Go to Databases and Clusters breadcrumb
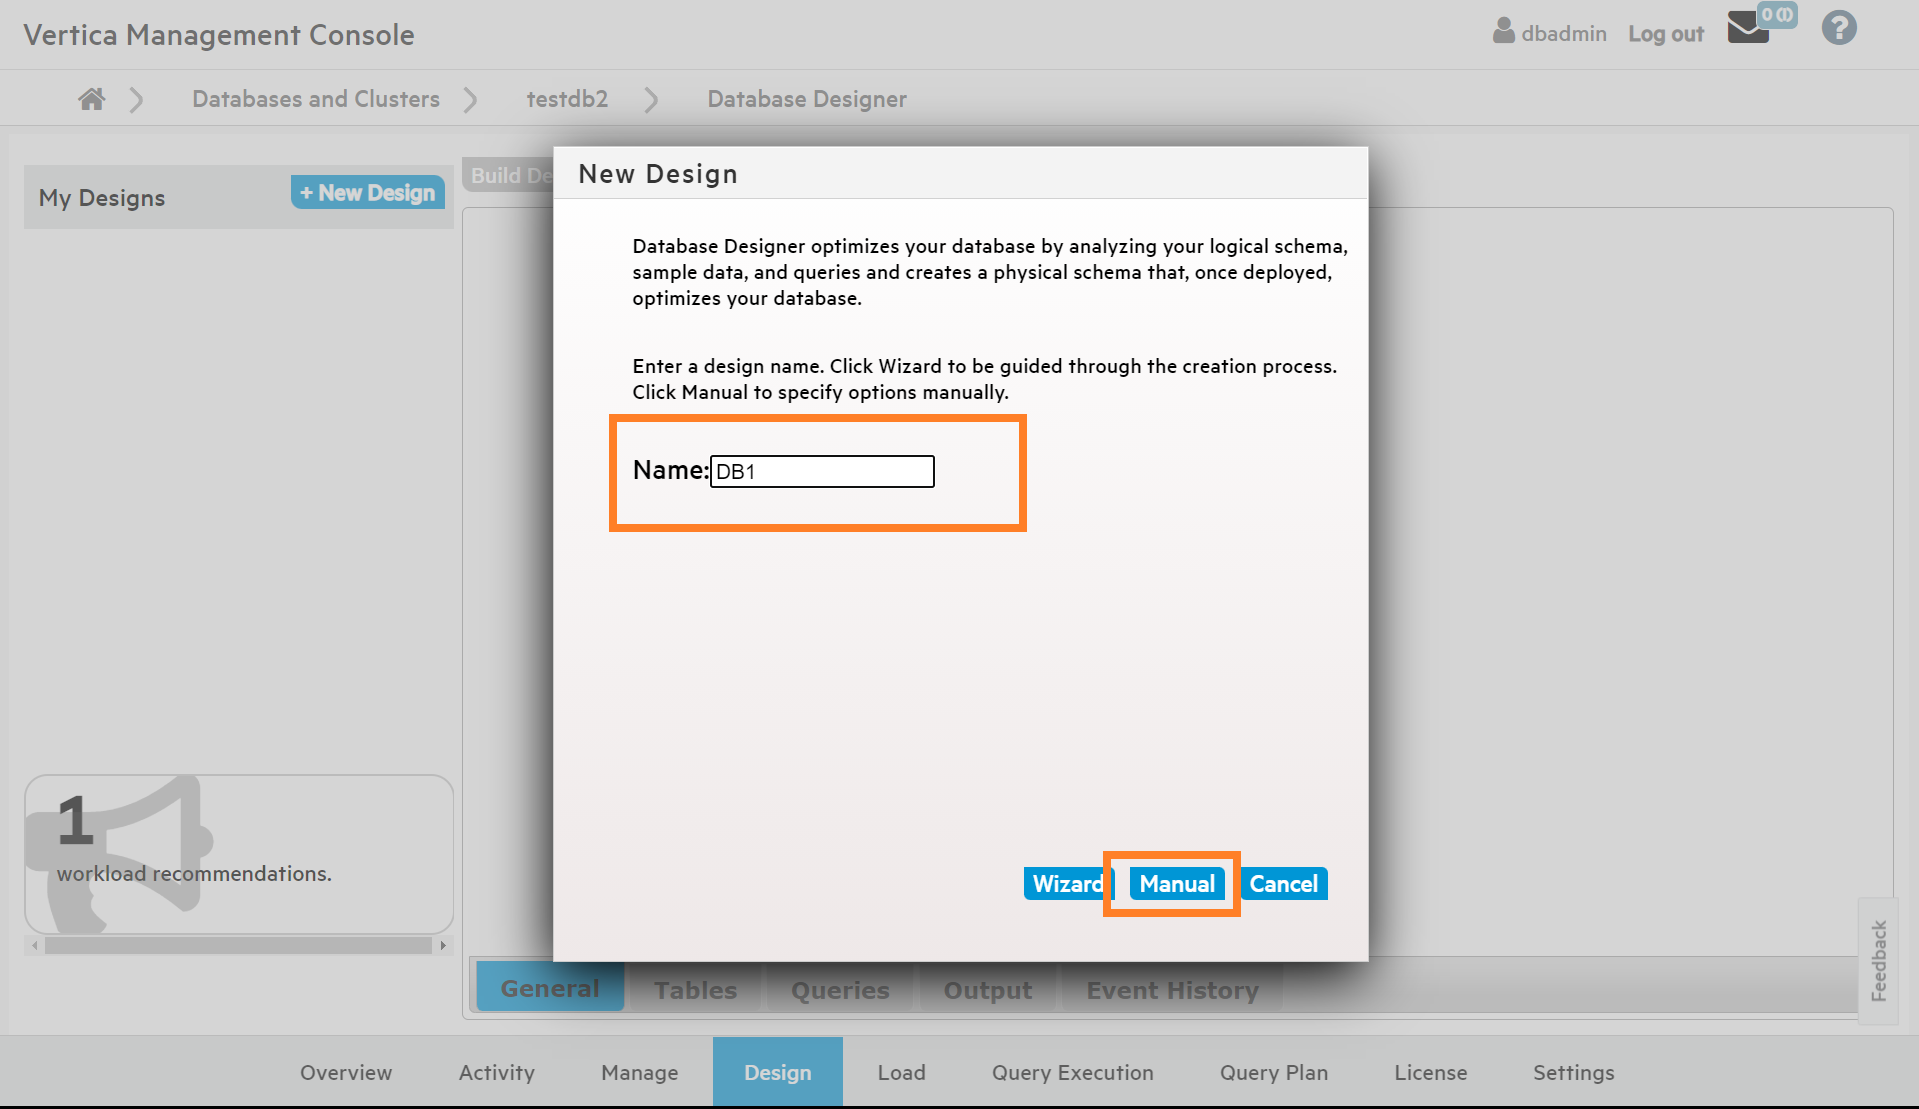The width and height of the screenshot is (1919, 1109). tap(316, 99)
